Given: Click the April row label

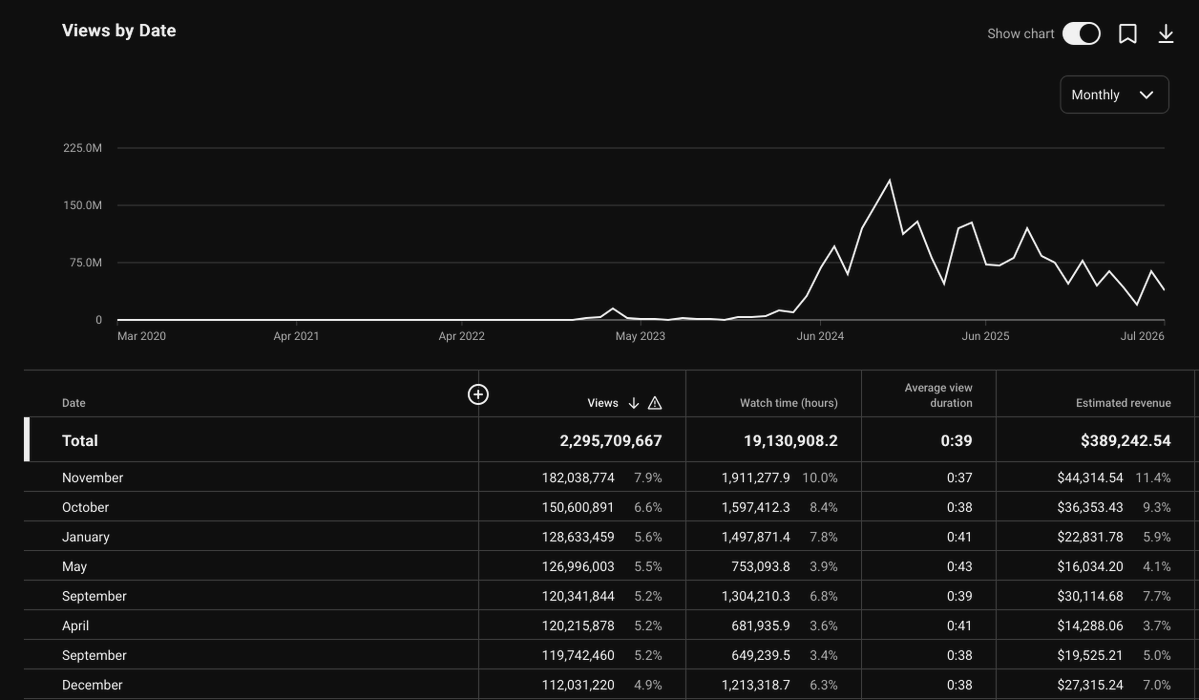Looking at the screenshot, I should 75,626.
